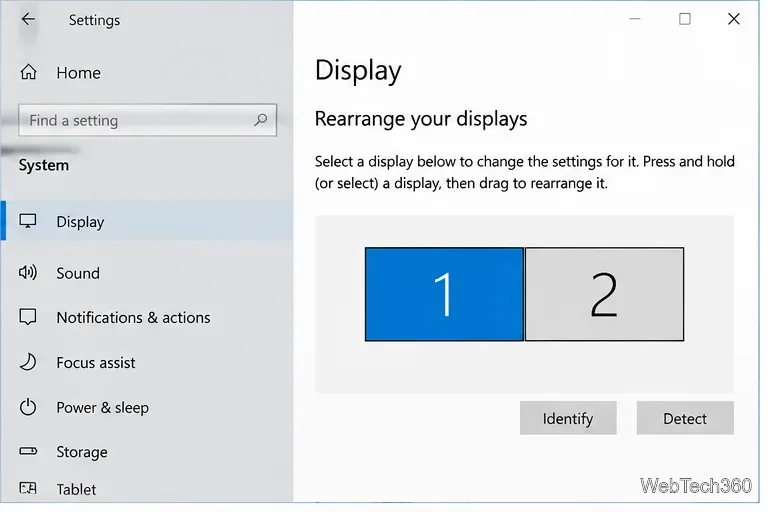768x512 pixels.
Task: Click the Identify button
Action: tap(568, 418)
